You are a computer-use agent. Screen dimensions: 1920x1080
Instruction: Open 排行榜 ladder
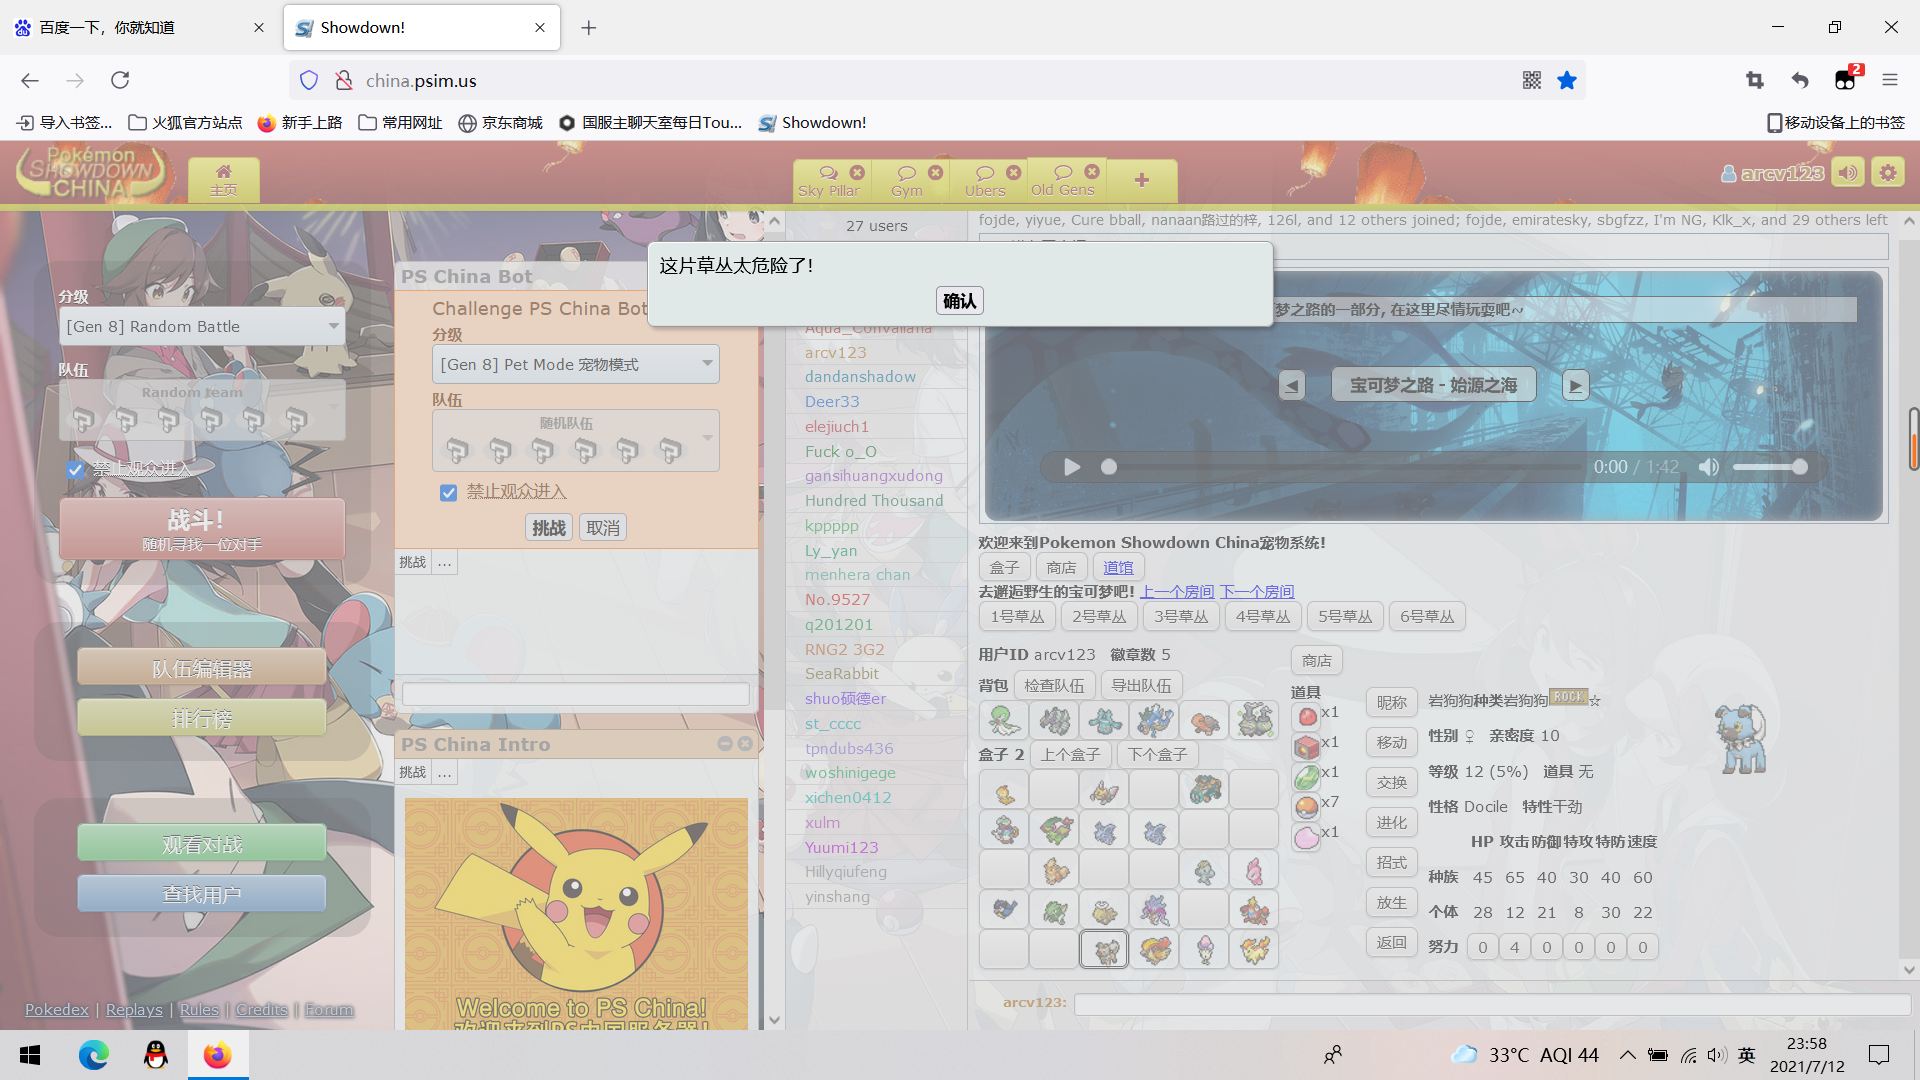coord(202,718)
